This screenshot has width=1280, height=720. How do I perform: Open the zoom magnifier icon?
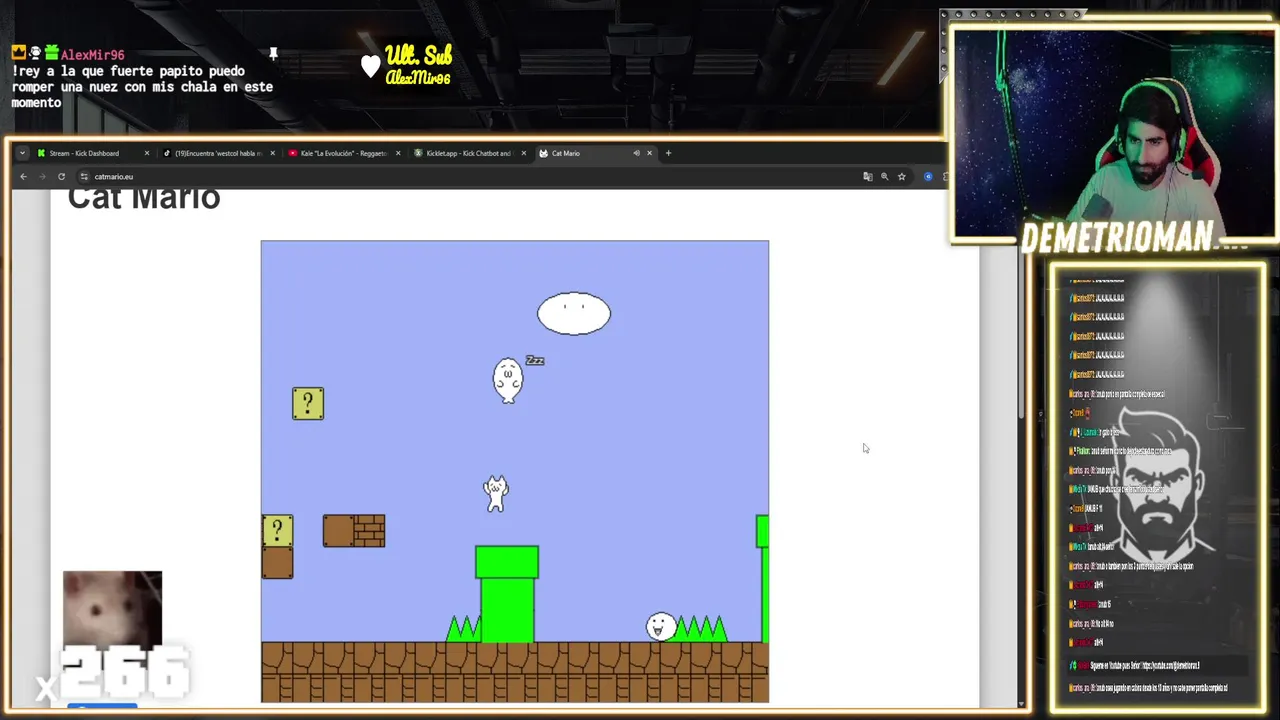point(884,176)
